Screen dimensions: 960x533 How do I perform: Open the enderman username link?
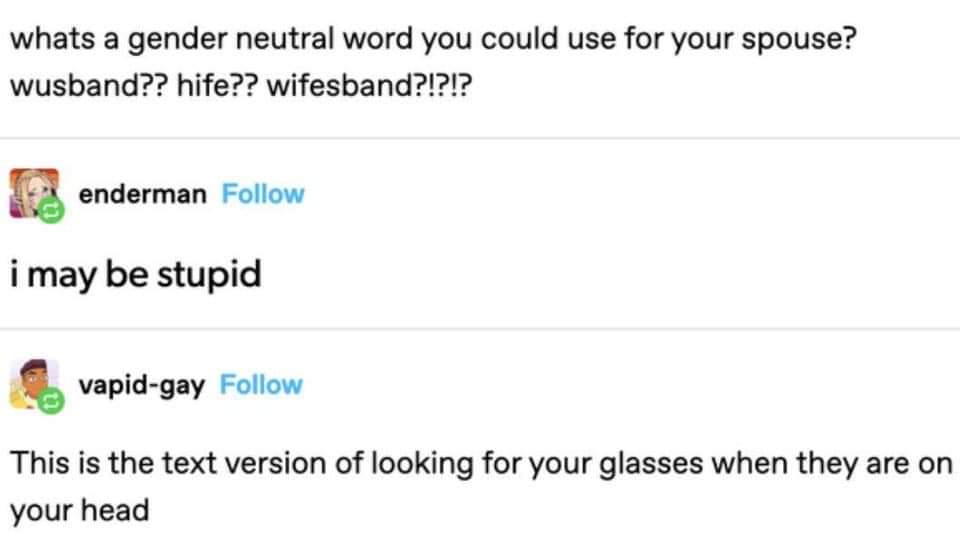pos(143,195)
